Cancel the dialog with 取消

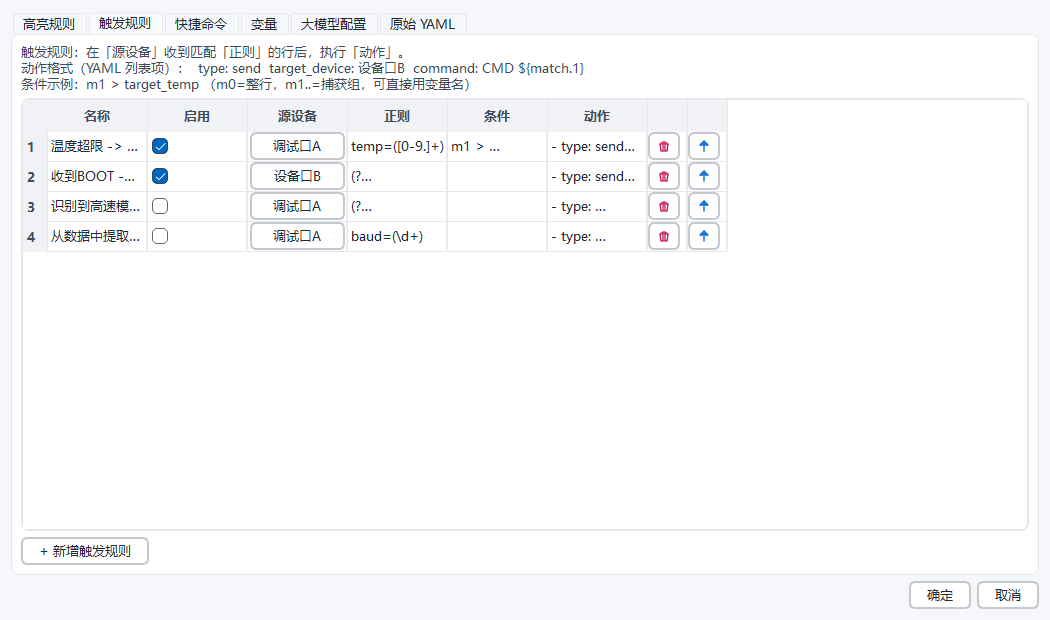coord(1008,595)
